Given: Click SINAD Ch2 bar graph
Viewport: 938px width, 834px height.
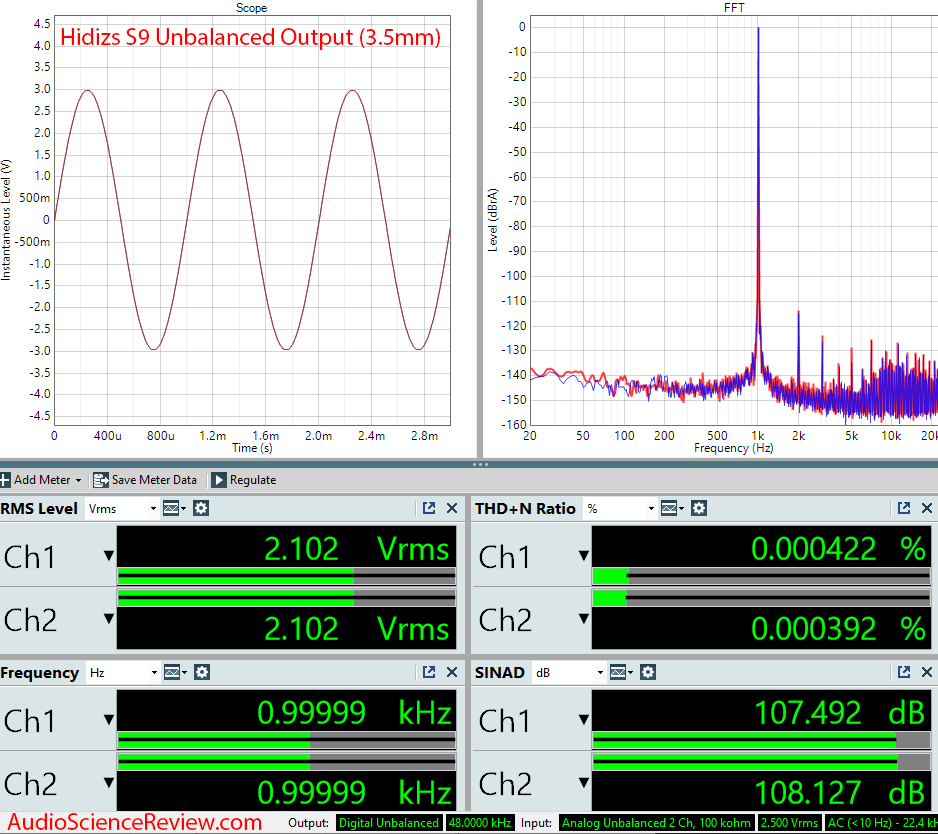Looking at the screenshot, I should (x=761, y=762).
